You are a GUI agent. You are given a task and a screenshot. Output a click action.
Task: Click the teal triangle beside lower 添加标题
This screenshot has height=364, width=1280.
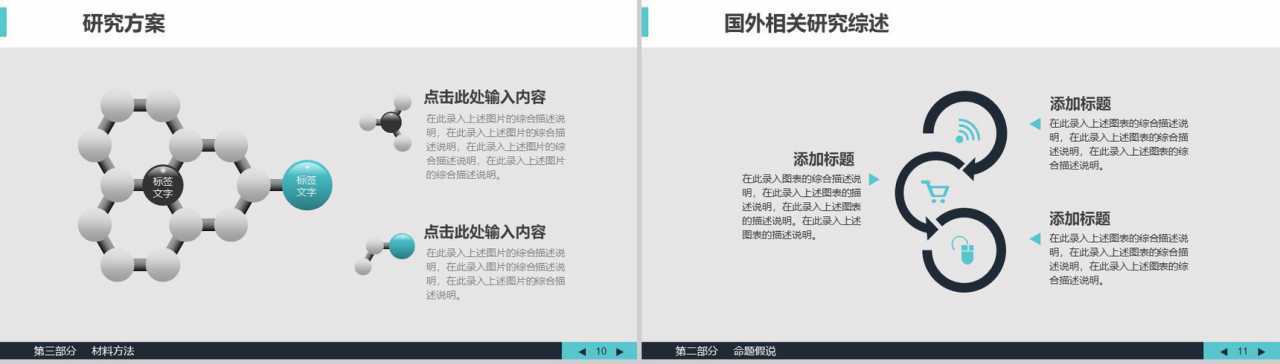tap(1035, 238)
